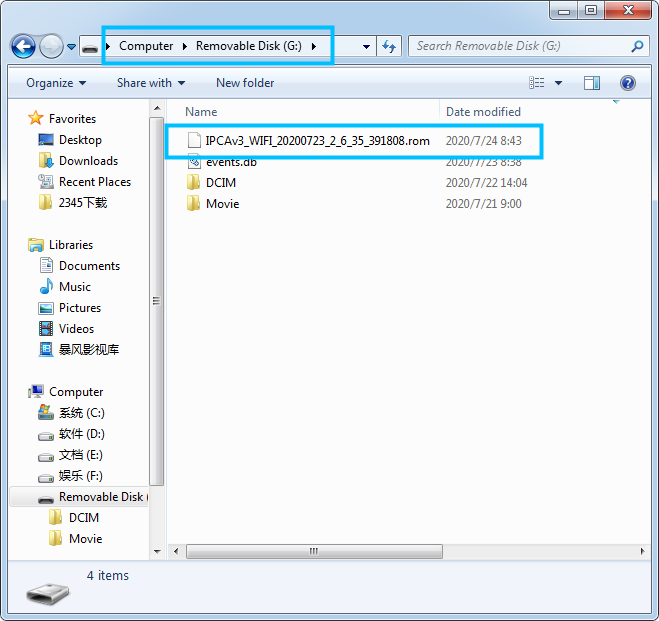Screen dimensions: 659x621
Task: Click the file list horizontal scrollbar thumb
Action: (314, 551)
